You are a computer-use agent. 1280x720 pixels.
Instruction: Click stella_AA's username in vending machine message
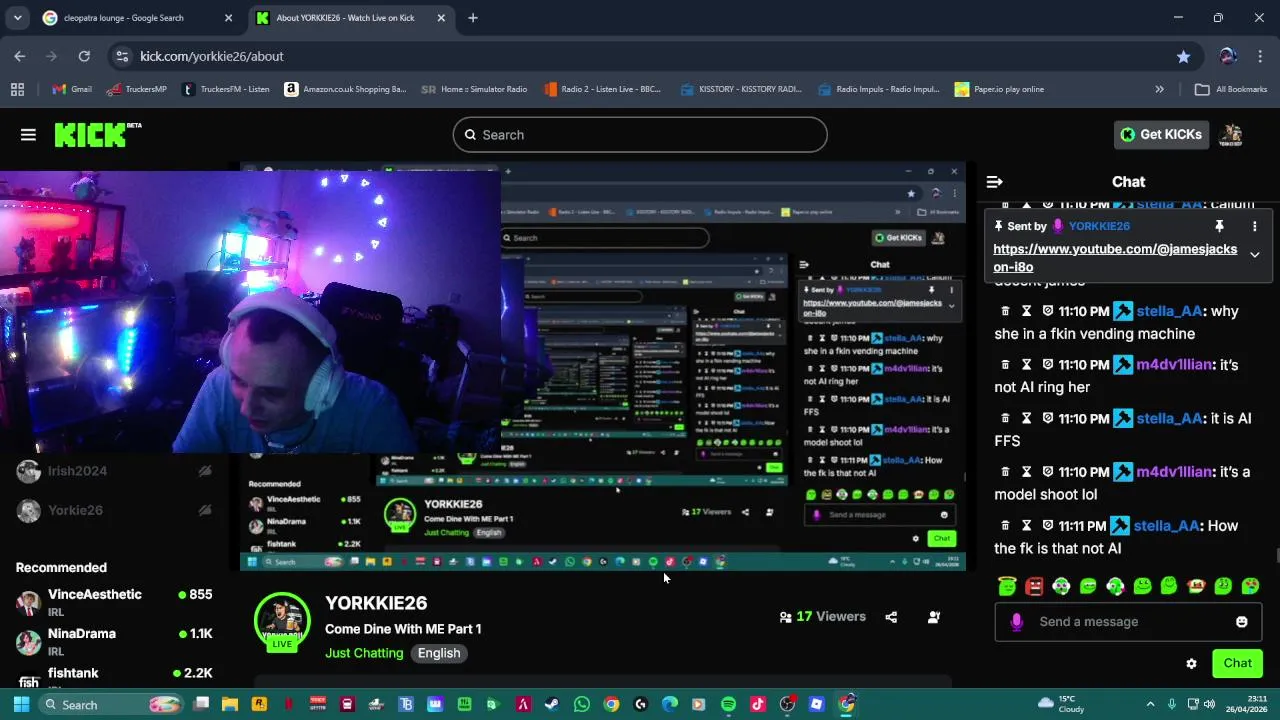(1169, 311)
